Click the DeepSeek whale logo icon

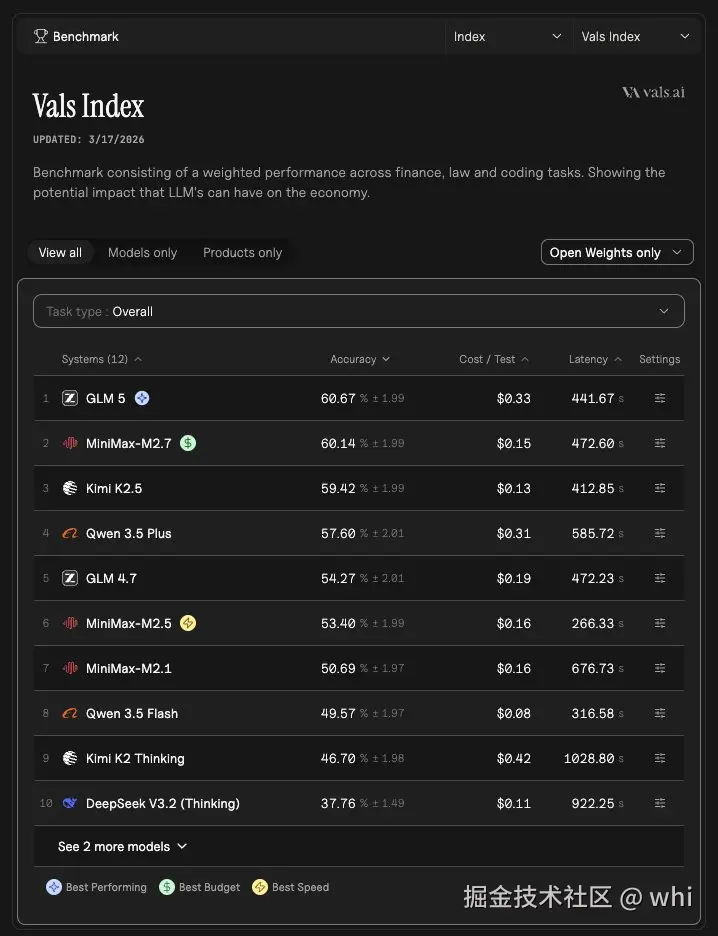[70, 804]
